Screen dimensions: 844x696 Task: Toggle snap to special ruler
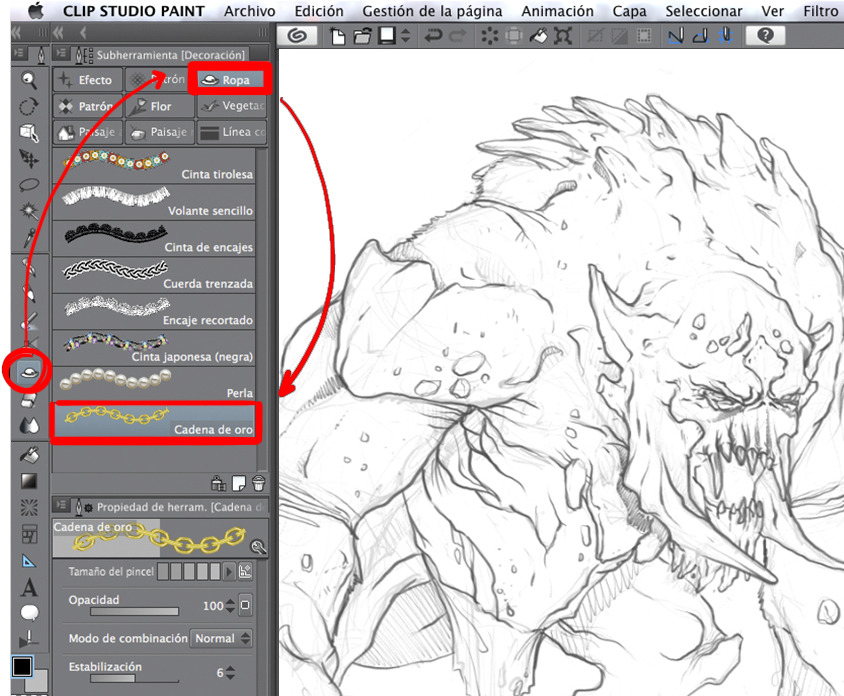pyautogui.click(x=700, y=36)
